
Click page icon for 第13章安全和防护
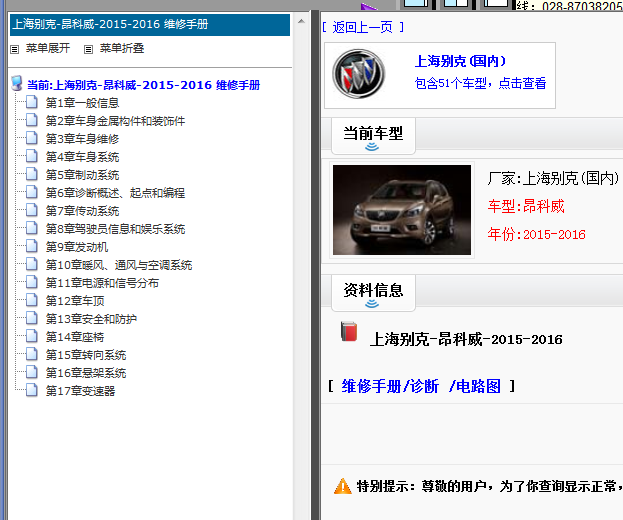tap(32, 318)
